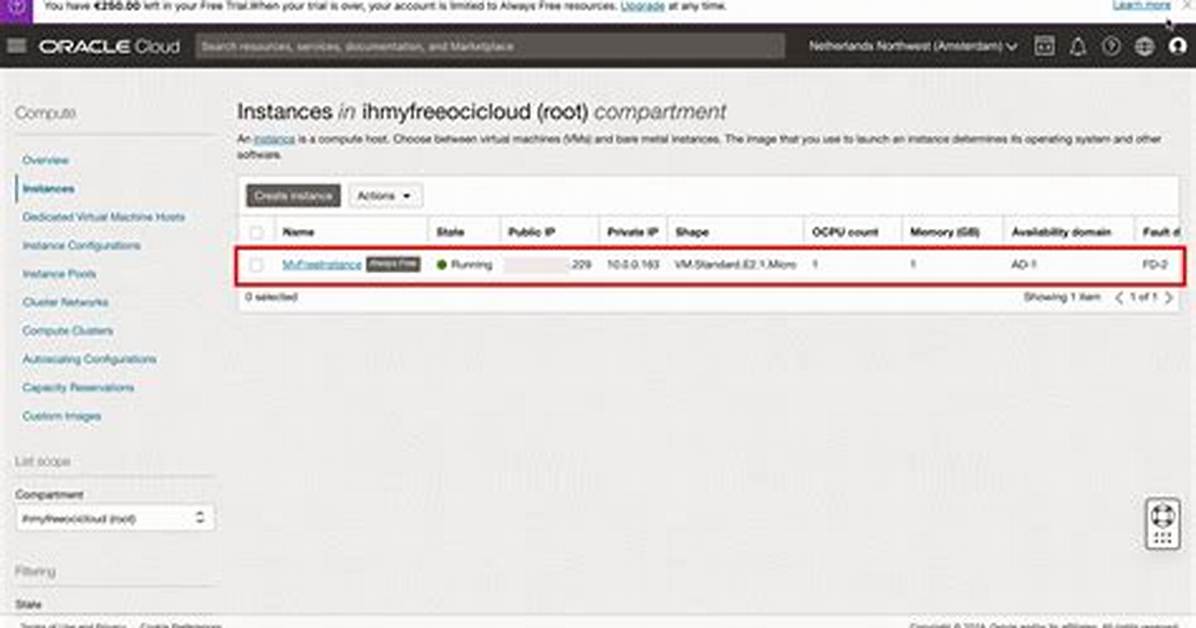Click the Private IP column header
1196x628 pixels.
[x=632, y=232]
